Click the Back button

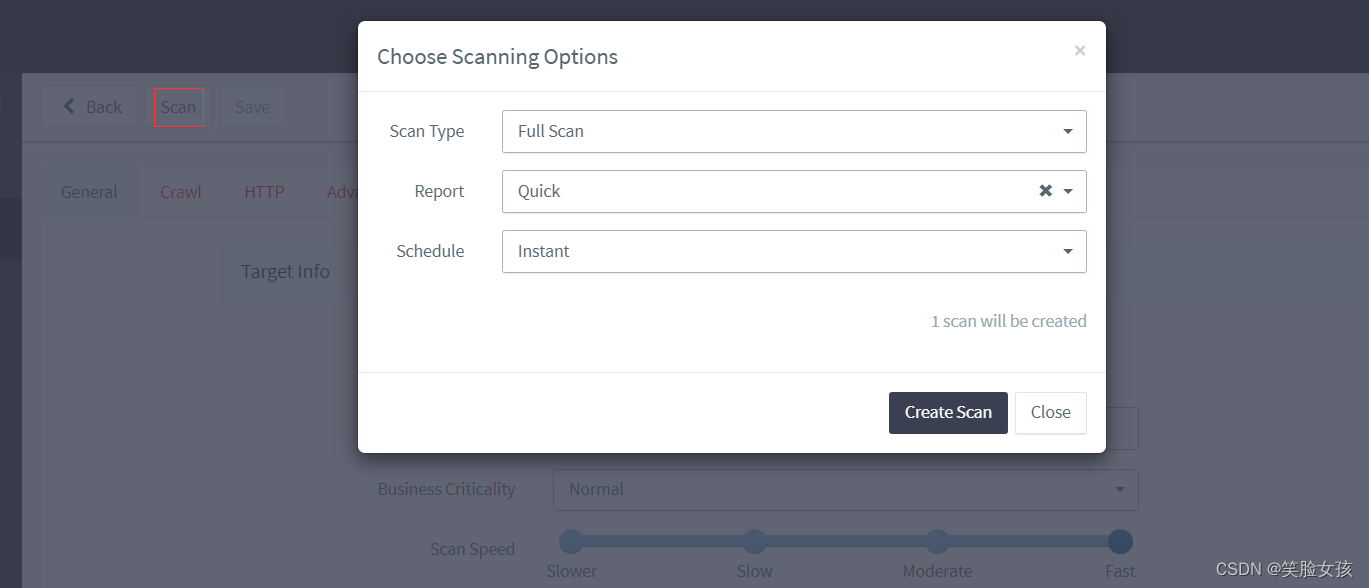pyautogui.click(x=91, y=107)
